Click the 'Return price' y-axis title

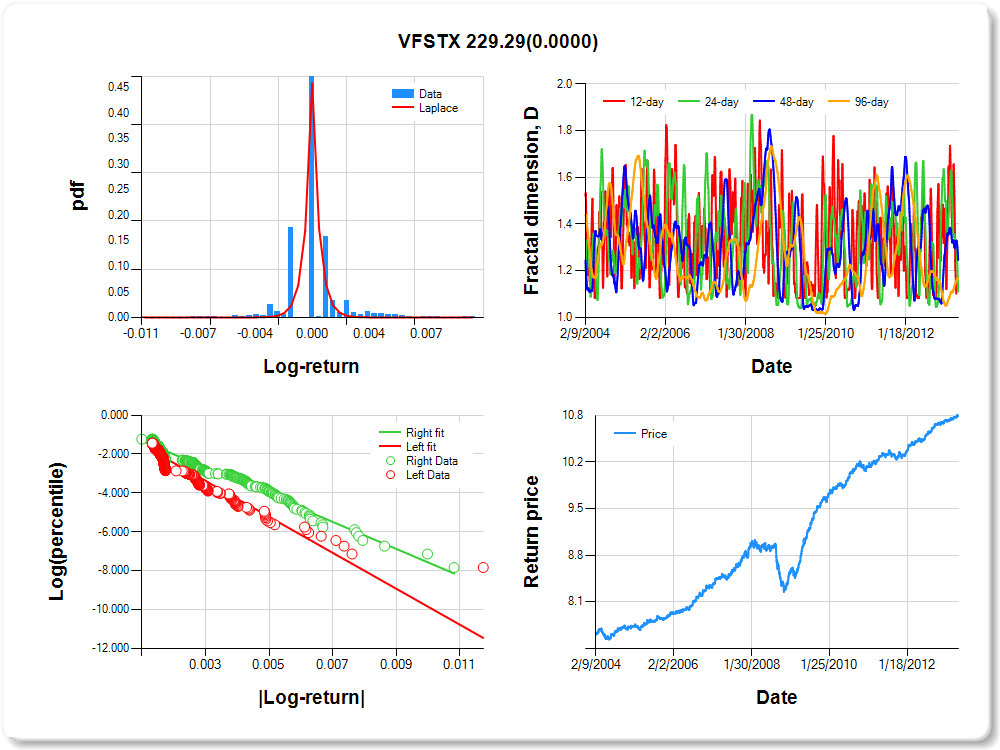531,531
